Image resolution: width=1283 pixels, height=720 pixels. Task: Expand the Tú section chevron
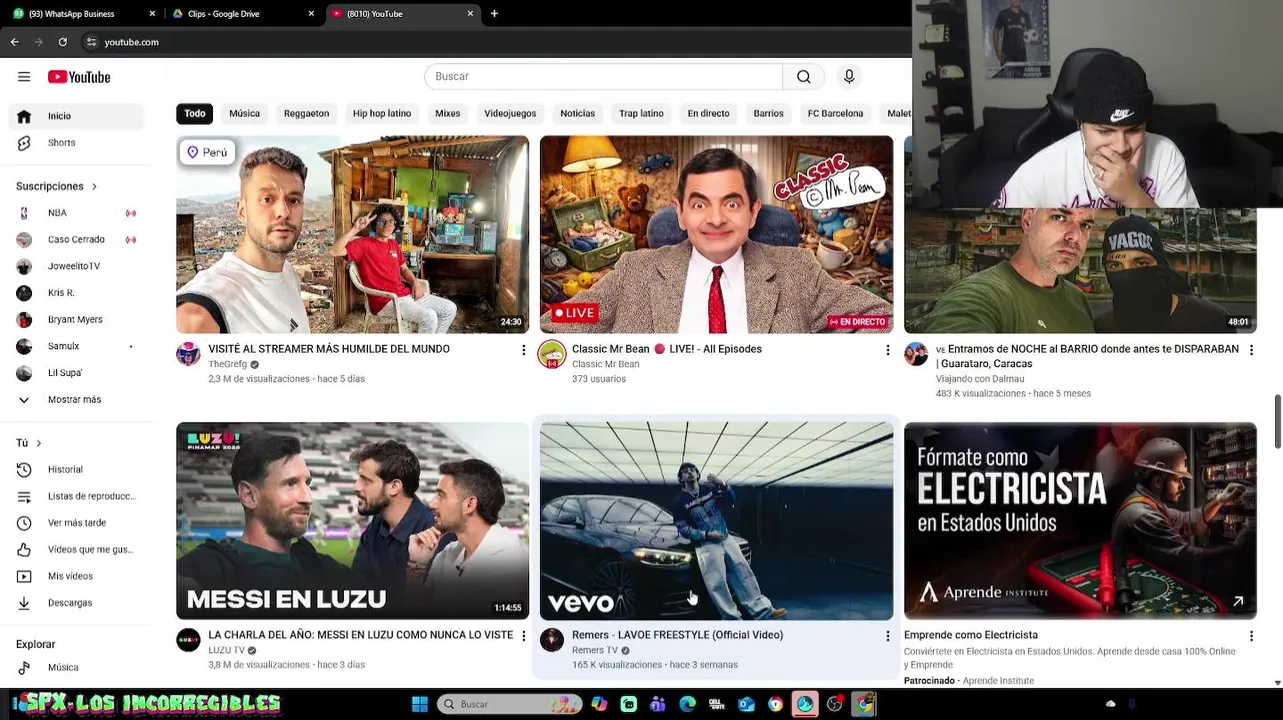(39, 443)
